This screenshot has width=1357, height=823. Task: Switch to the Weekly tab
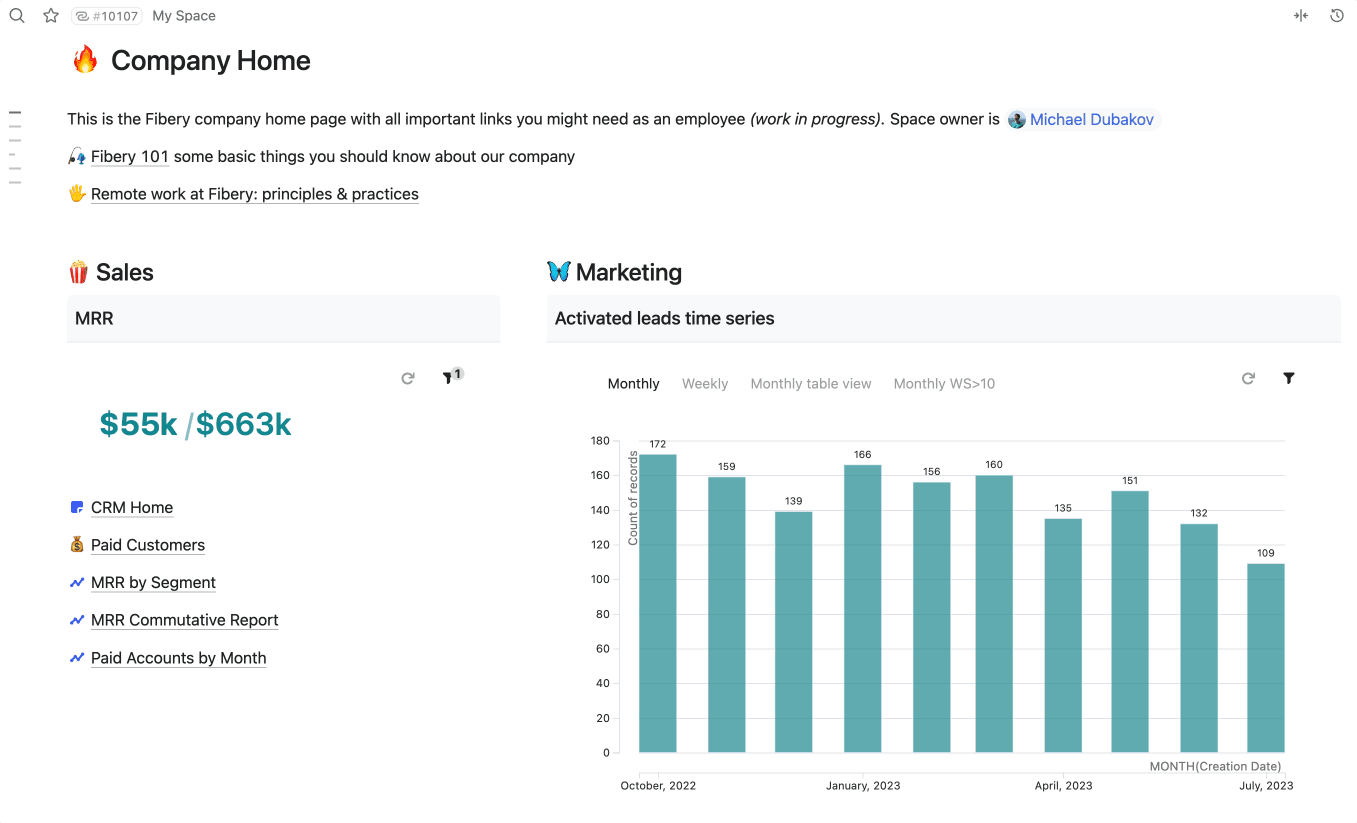click(x=705, y=383)
